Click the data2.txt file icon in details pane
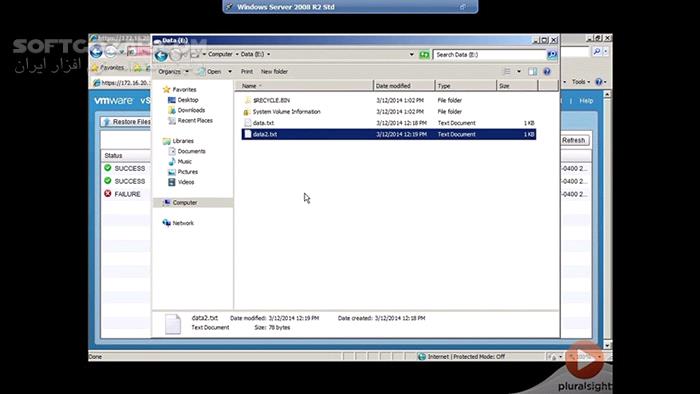This screenshot has width=700, height=394. point(173,324)
